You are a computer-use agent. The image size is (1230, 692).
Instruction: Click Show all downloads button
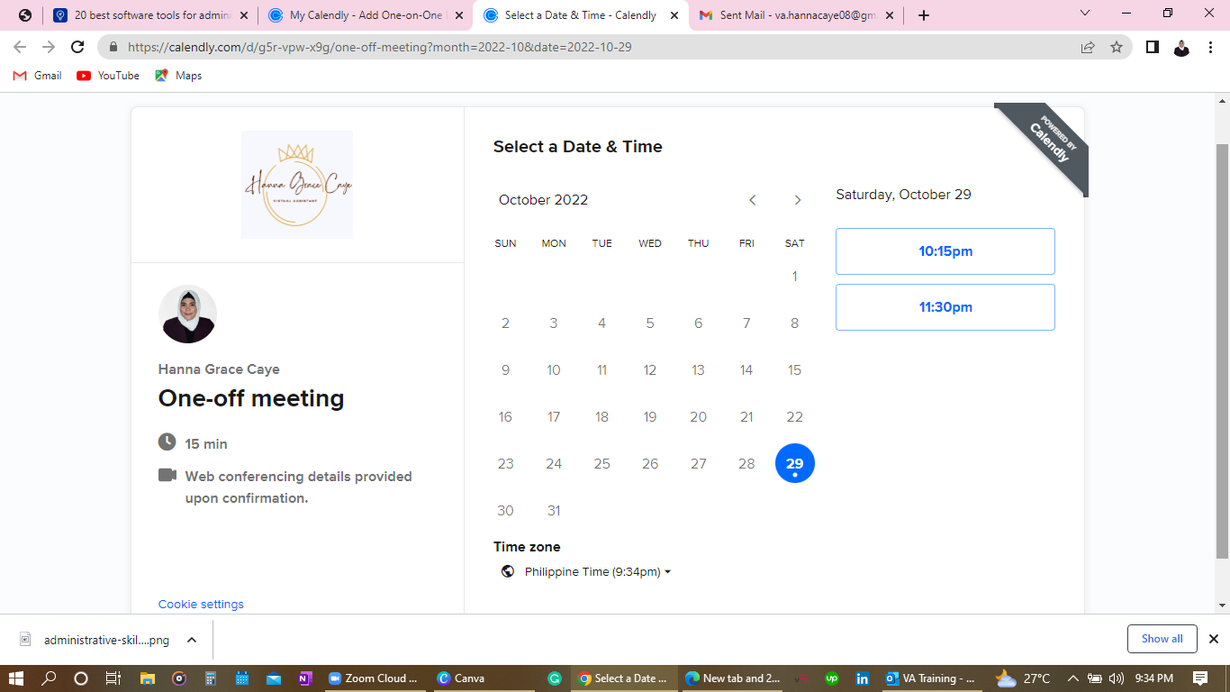1161,639
